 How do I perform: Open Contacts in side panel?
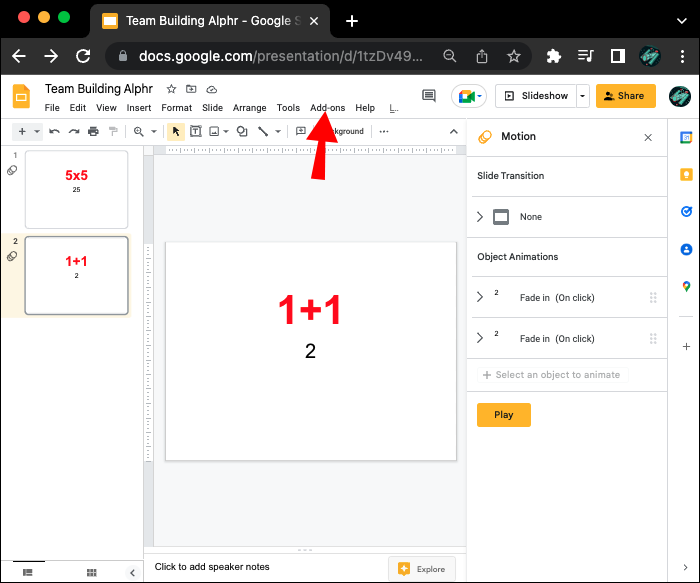pos(686,249)
